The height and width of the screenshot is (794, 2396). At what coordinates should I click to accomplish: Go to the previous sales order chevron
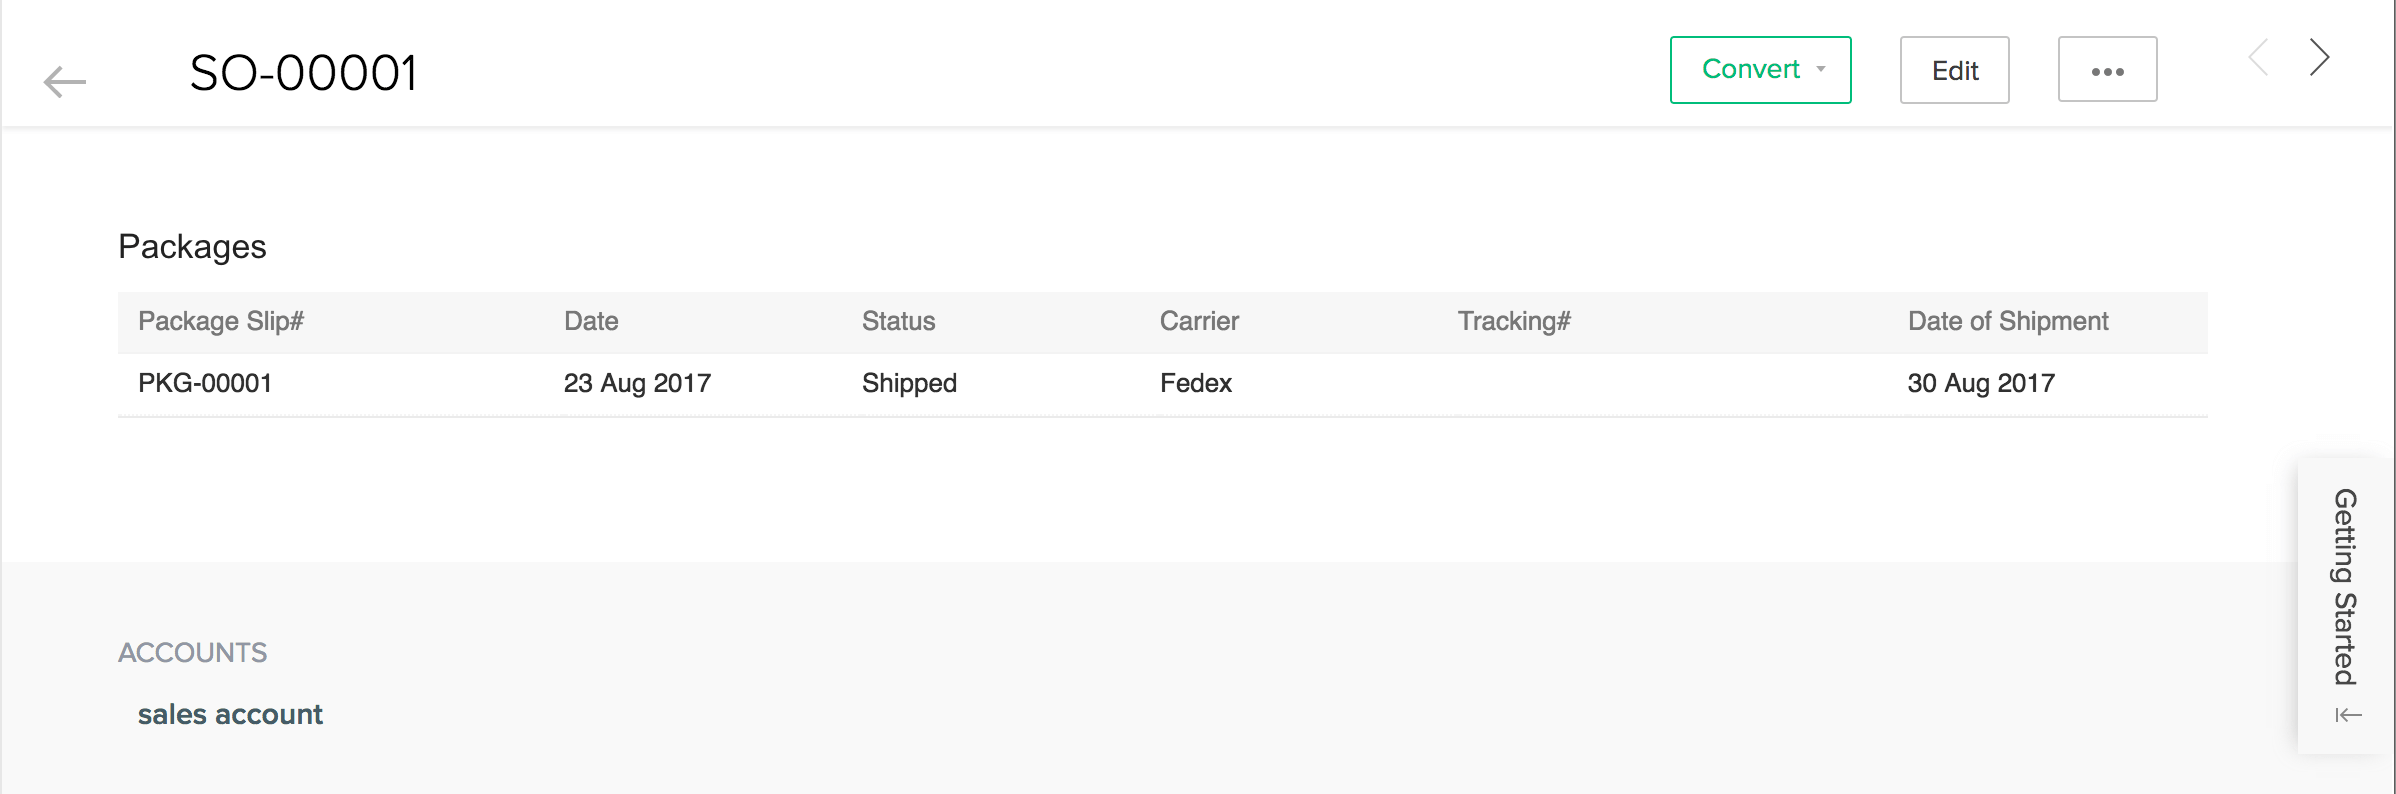2258,58
